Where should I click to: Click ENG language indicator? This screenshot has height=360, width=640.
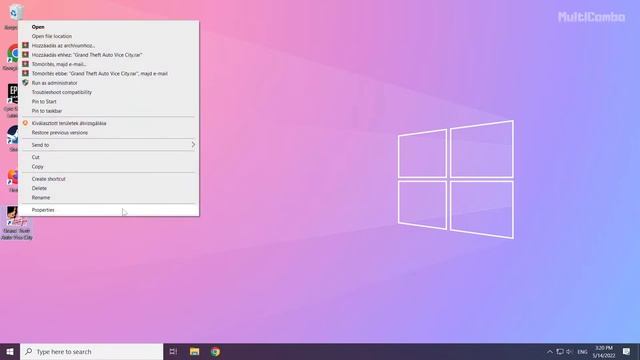(582, 352)
